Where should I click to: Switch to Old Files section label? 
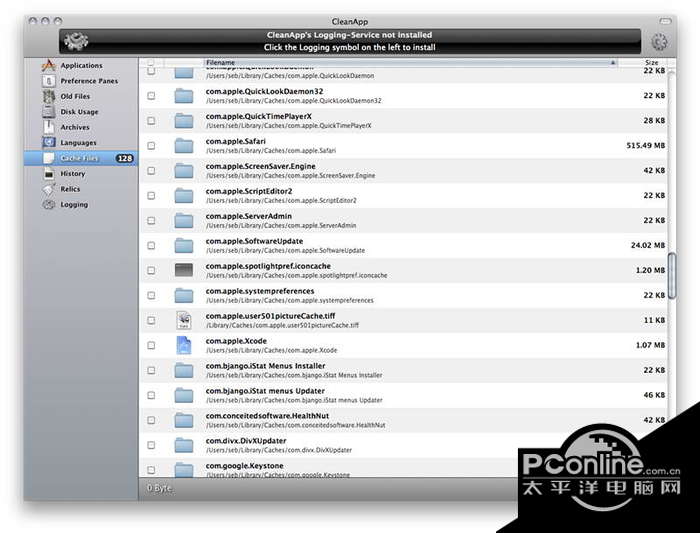point(75,96)
